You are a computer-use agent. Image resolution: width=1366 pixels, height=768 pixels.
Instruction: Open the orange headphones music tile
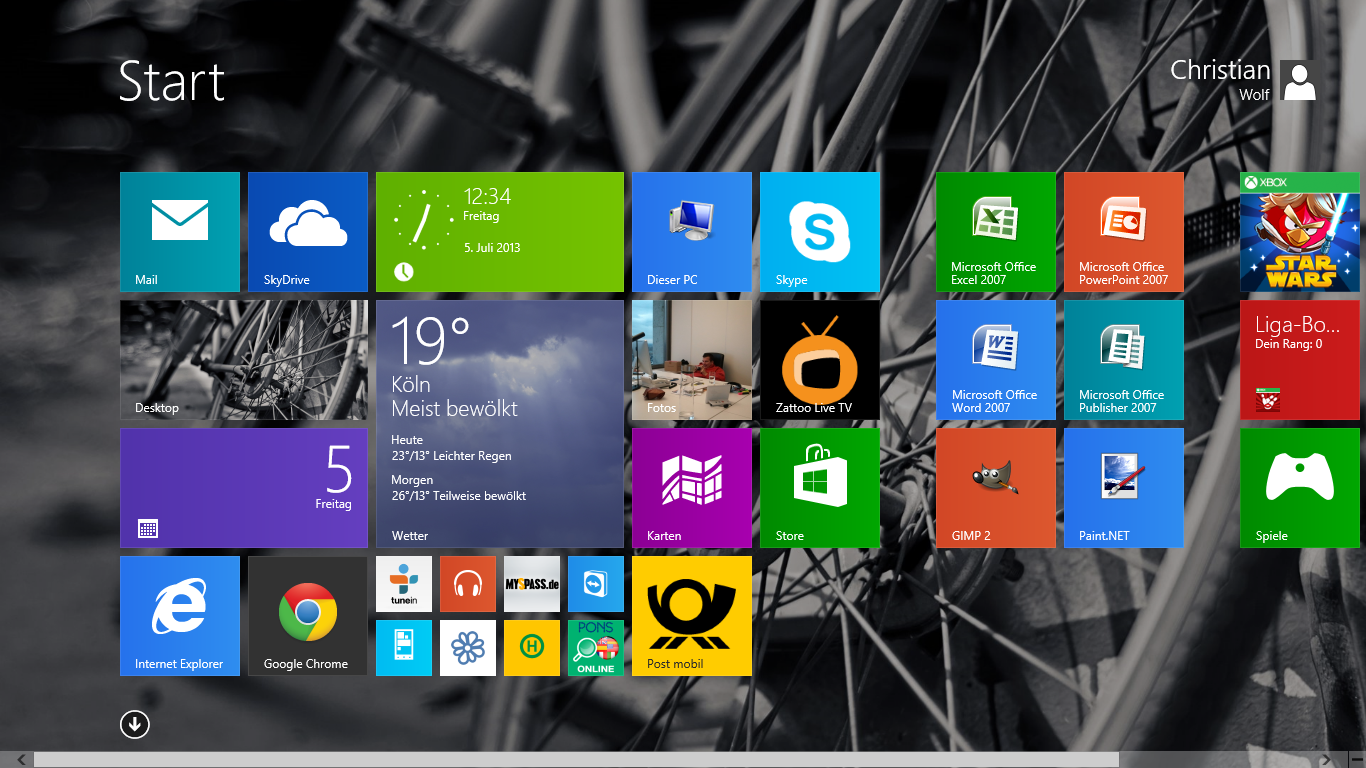(468, 584)
